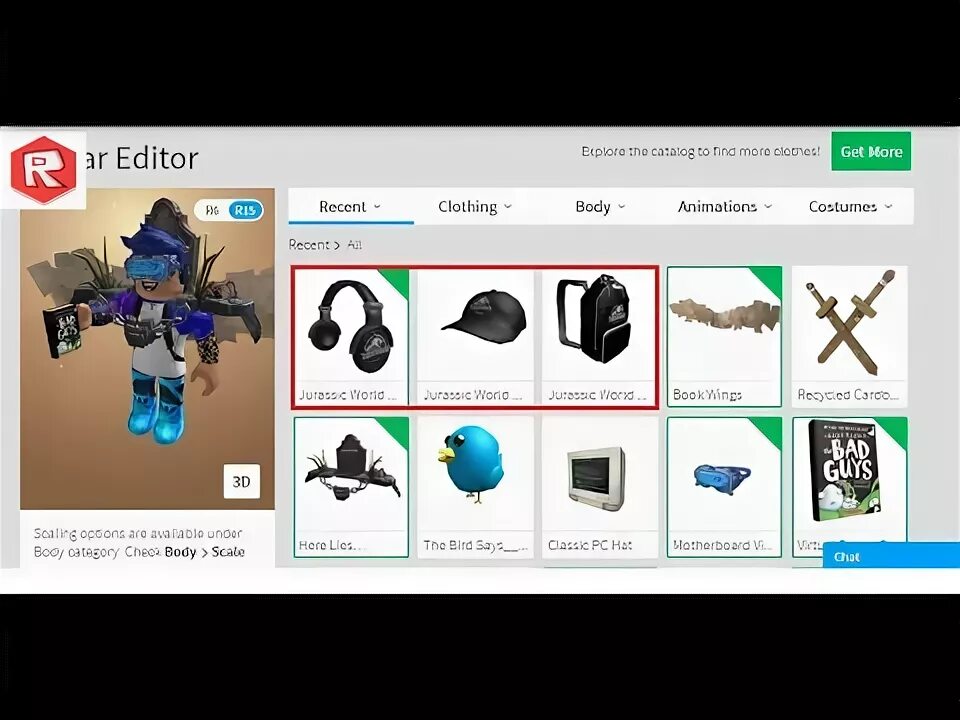This screenshot has width=960, height=720.
Task: Select the Classic PC Hat item
Action: pos(600,487)
